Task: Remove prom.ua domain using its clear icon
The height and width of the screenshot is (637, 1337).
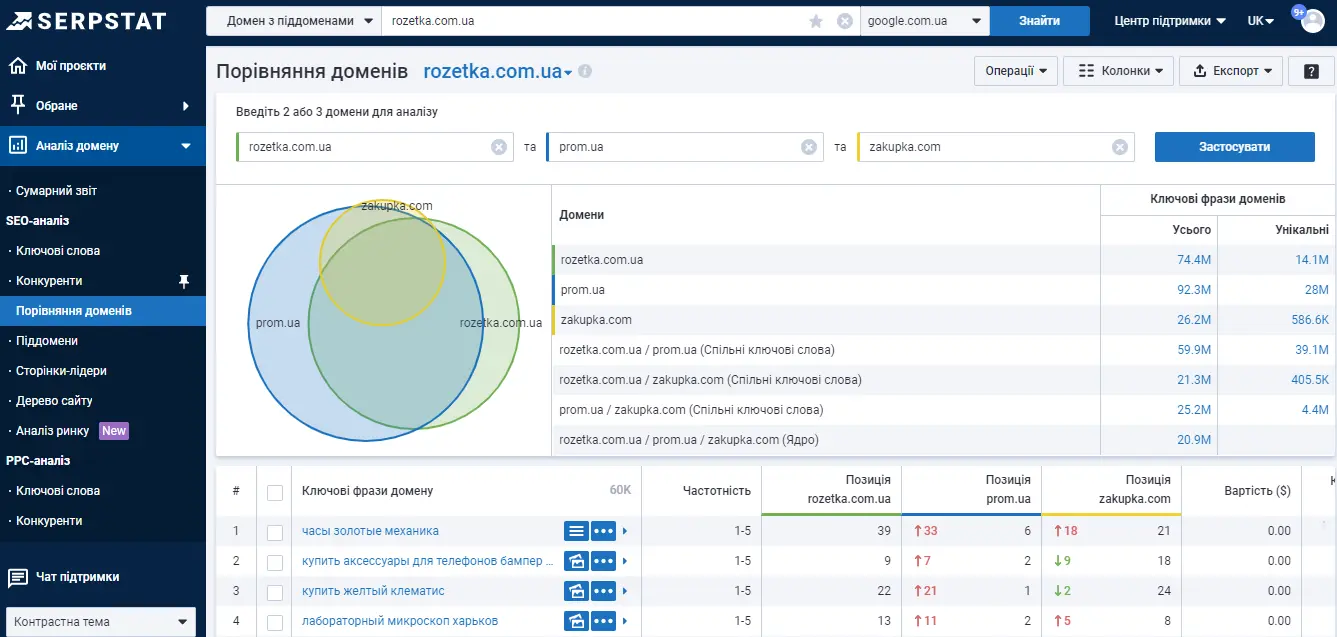Action: pyautogui.click(x=809, y=147)
